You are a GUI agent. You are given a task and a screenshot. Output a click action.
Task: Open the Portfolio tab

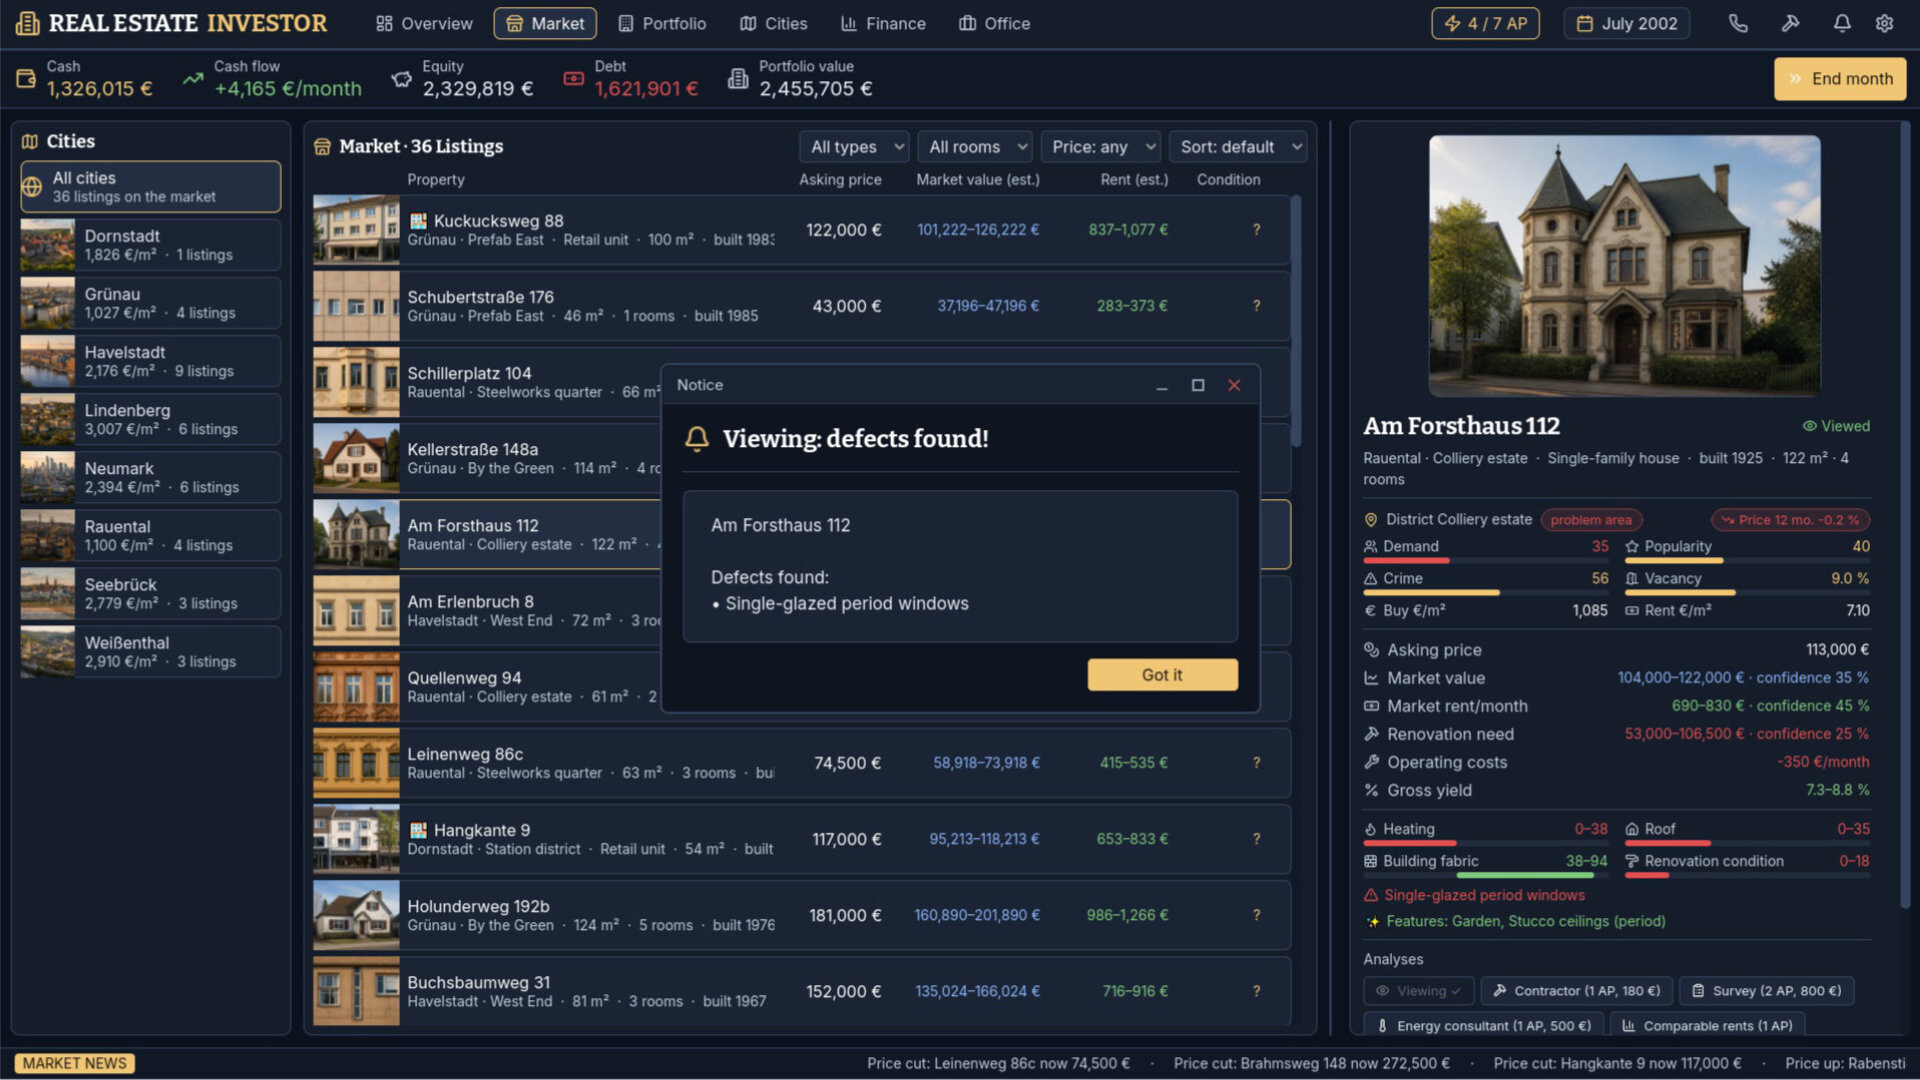[x=662, y=23]
